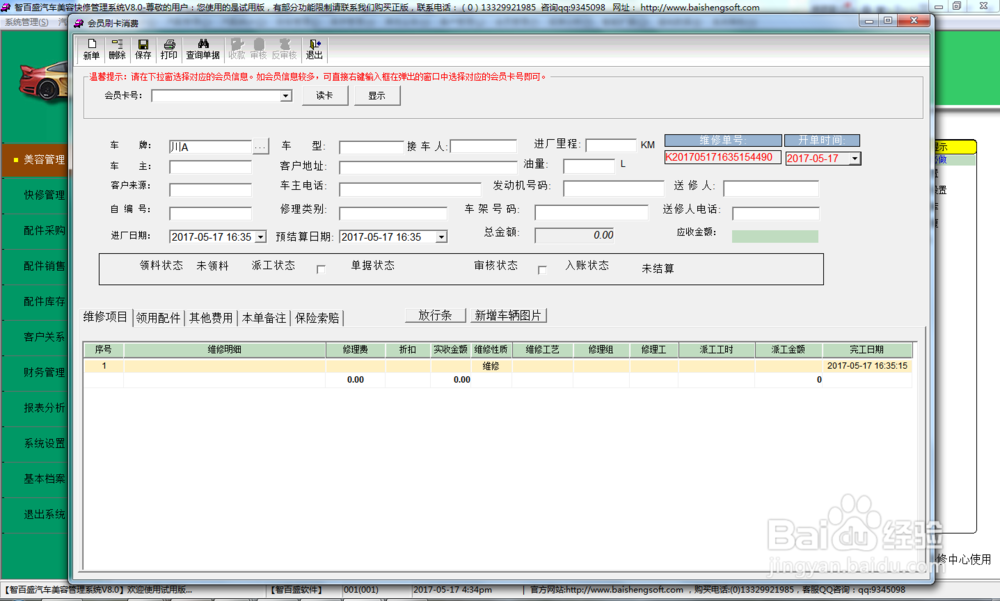
Task: Click the 车主 input field
Action: (210, 167)
